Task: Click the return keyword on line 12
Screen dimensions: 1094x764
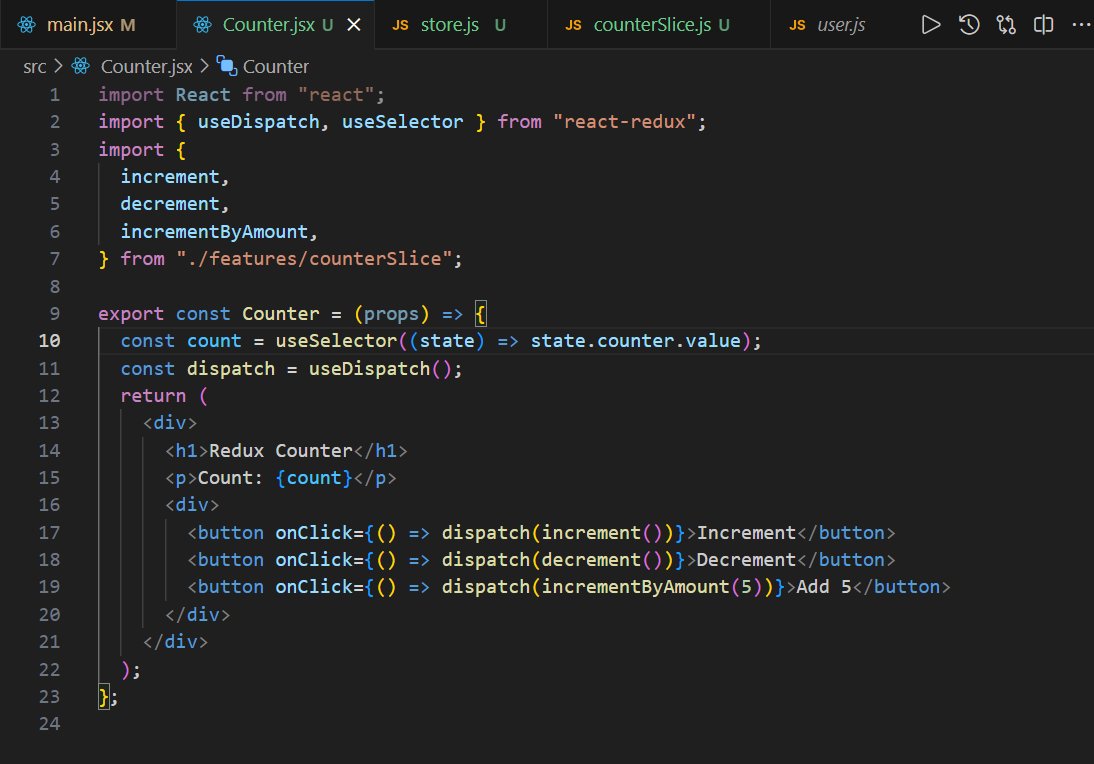Action: (x=153, y=396)
